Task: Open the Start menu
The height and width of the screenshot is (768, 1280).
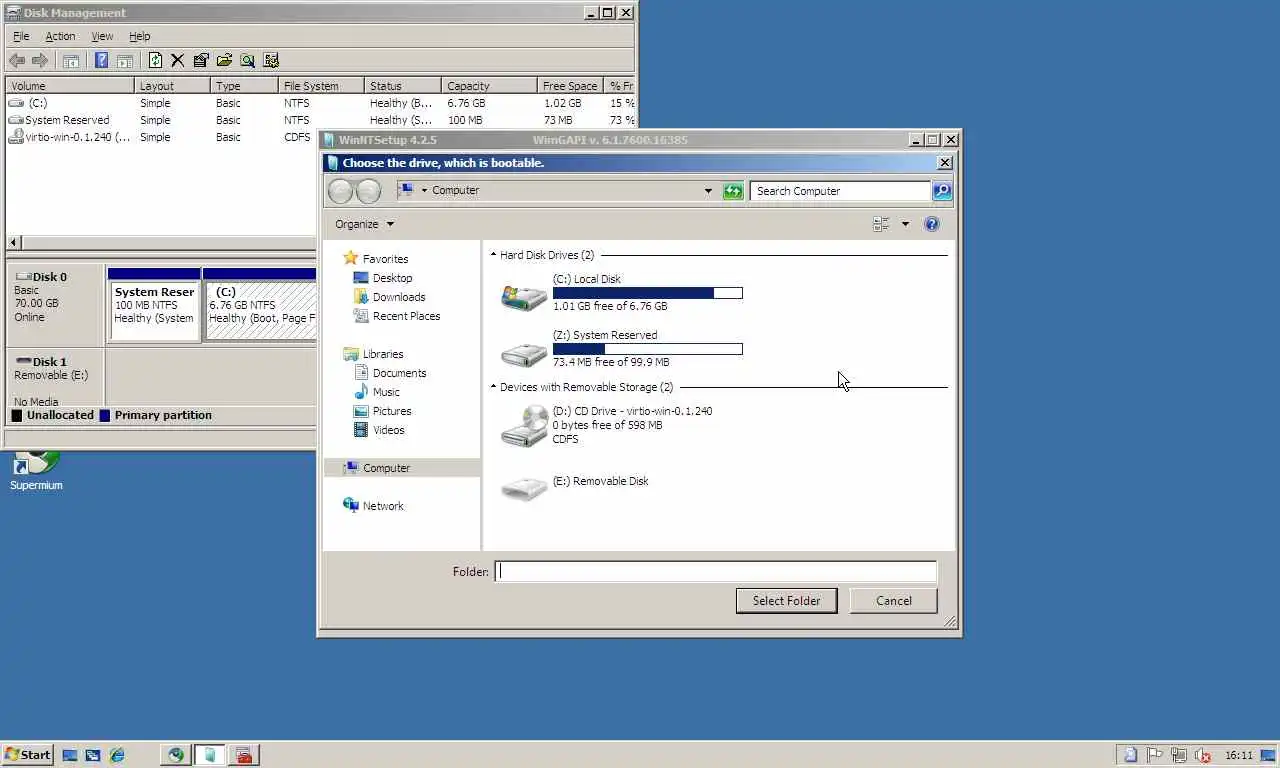Action: point(27,755)
